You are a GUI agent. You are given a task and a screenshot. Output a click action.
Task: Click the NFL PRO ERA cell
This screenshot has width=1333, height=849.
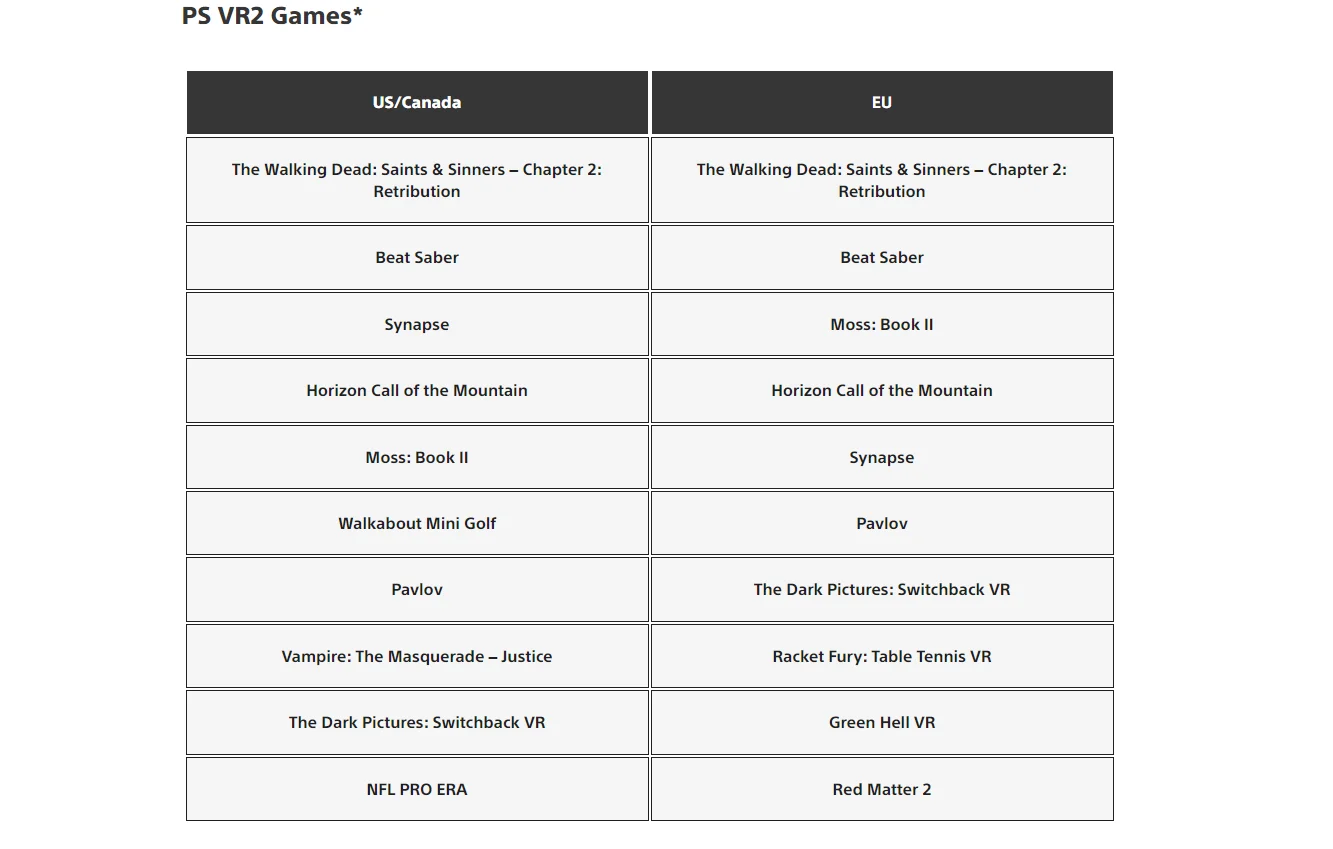point(417,789)
